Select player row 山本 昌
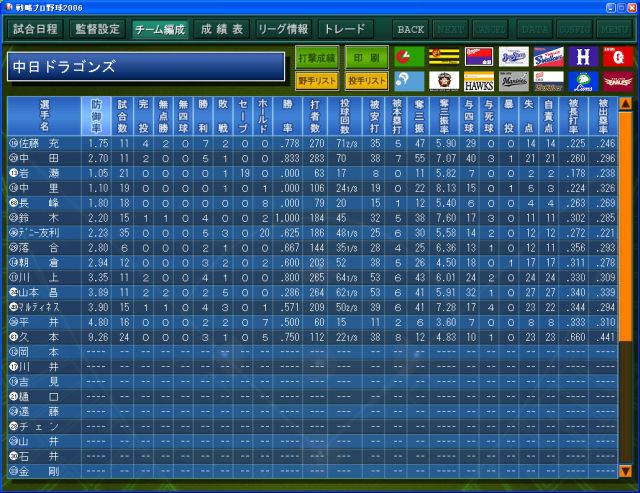640x493 pixels. pyautogui.click(x=312, y=292)
